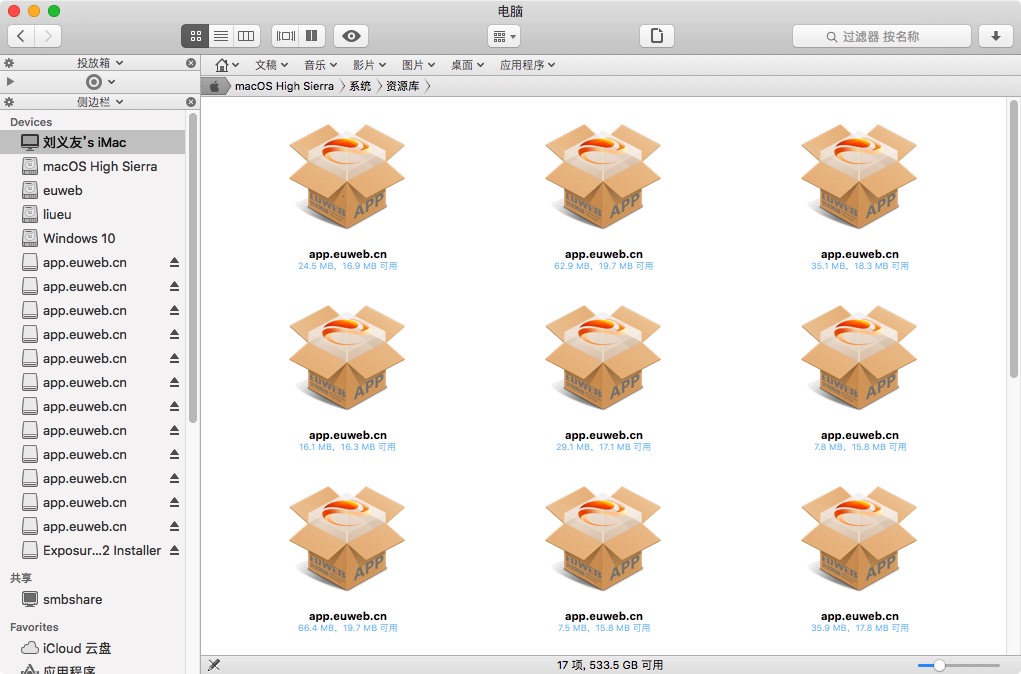Select the app.euweb.cn volume showing 35.9 MB
The width and height of the screenshot is (1021, 674).
click(x=860, y=559)
